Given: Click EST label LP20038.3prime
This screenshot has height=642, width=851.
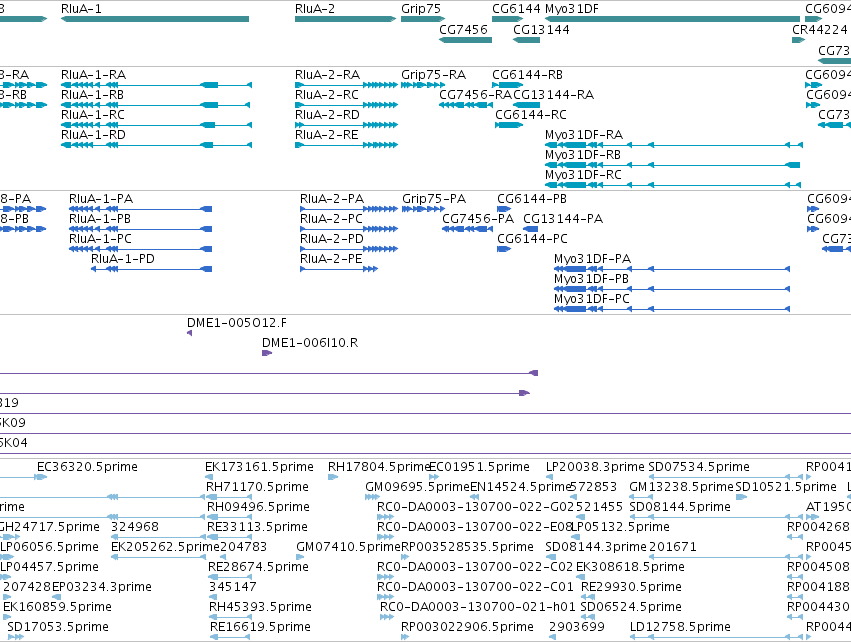Looking at the screenshot, I should point(595,467).
